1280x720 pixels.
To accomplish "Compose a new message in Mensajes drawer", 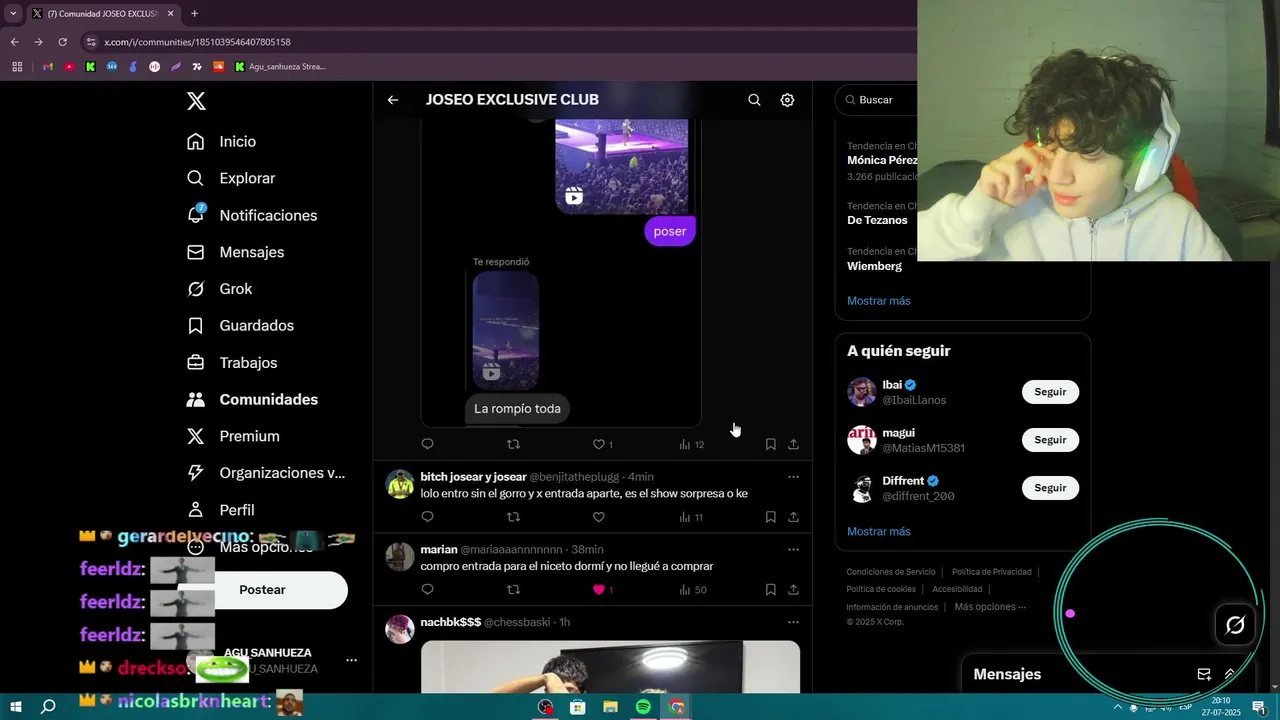I will click(x=1204, y=675).
